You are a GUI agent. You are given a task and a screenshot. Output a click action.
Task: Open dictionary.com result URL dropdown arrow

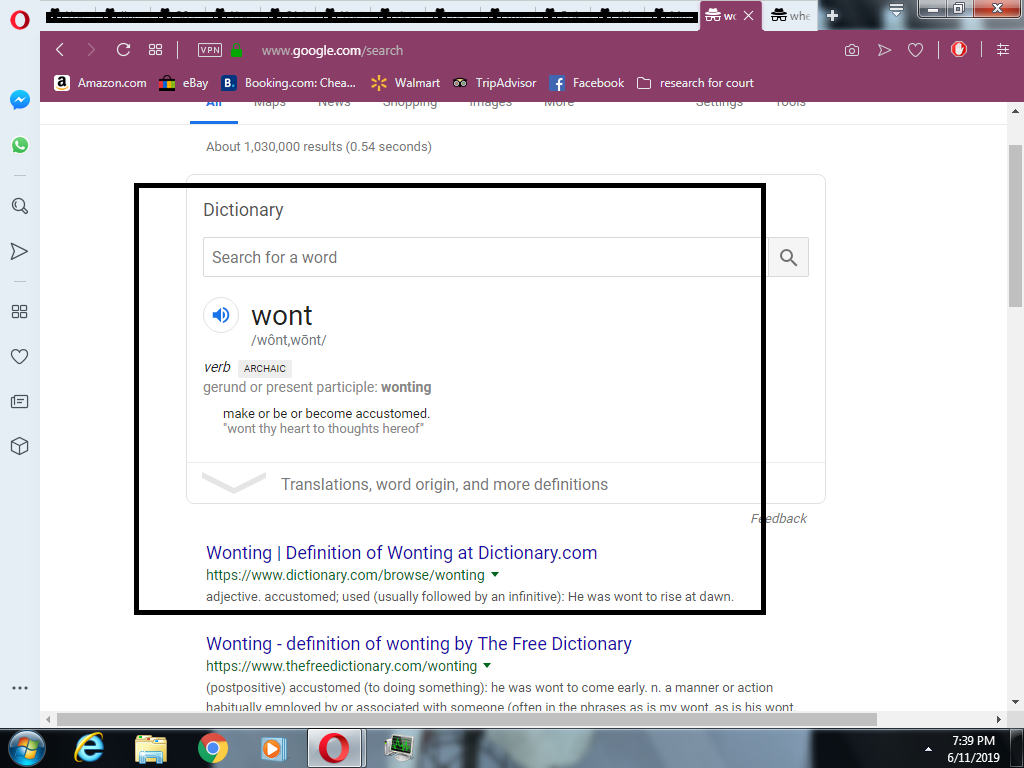click(495, 575)
